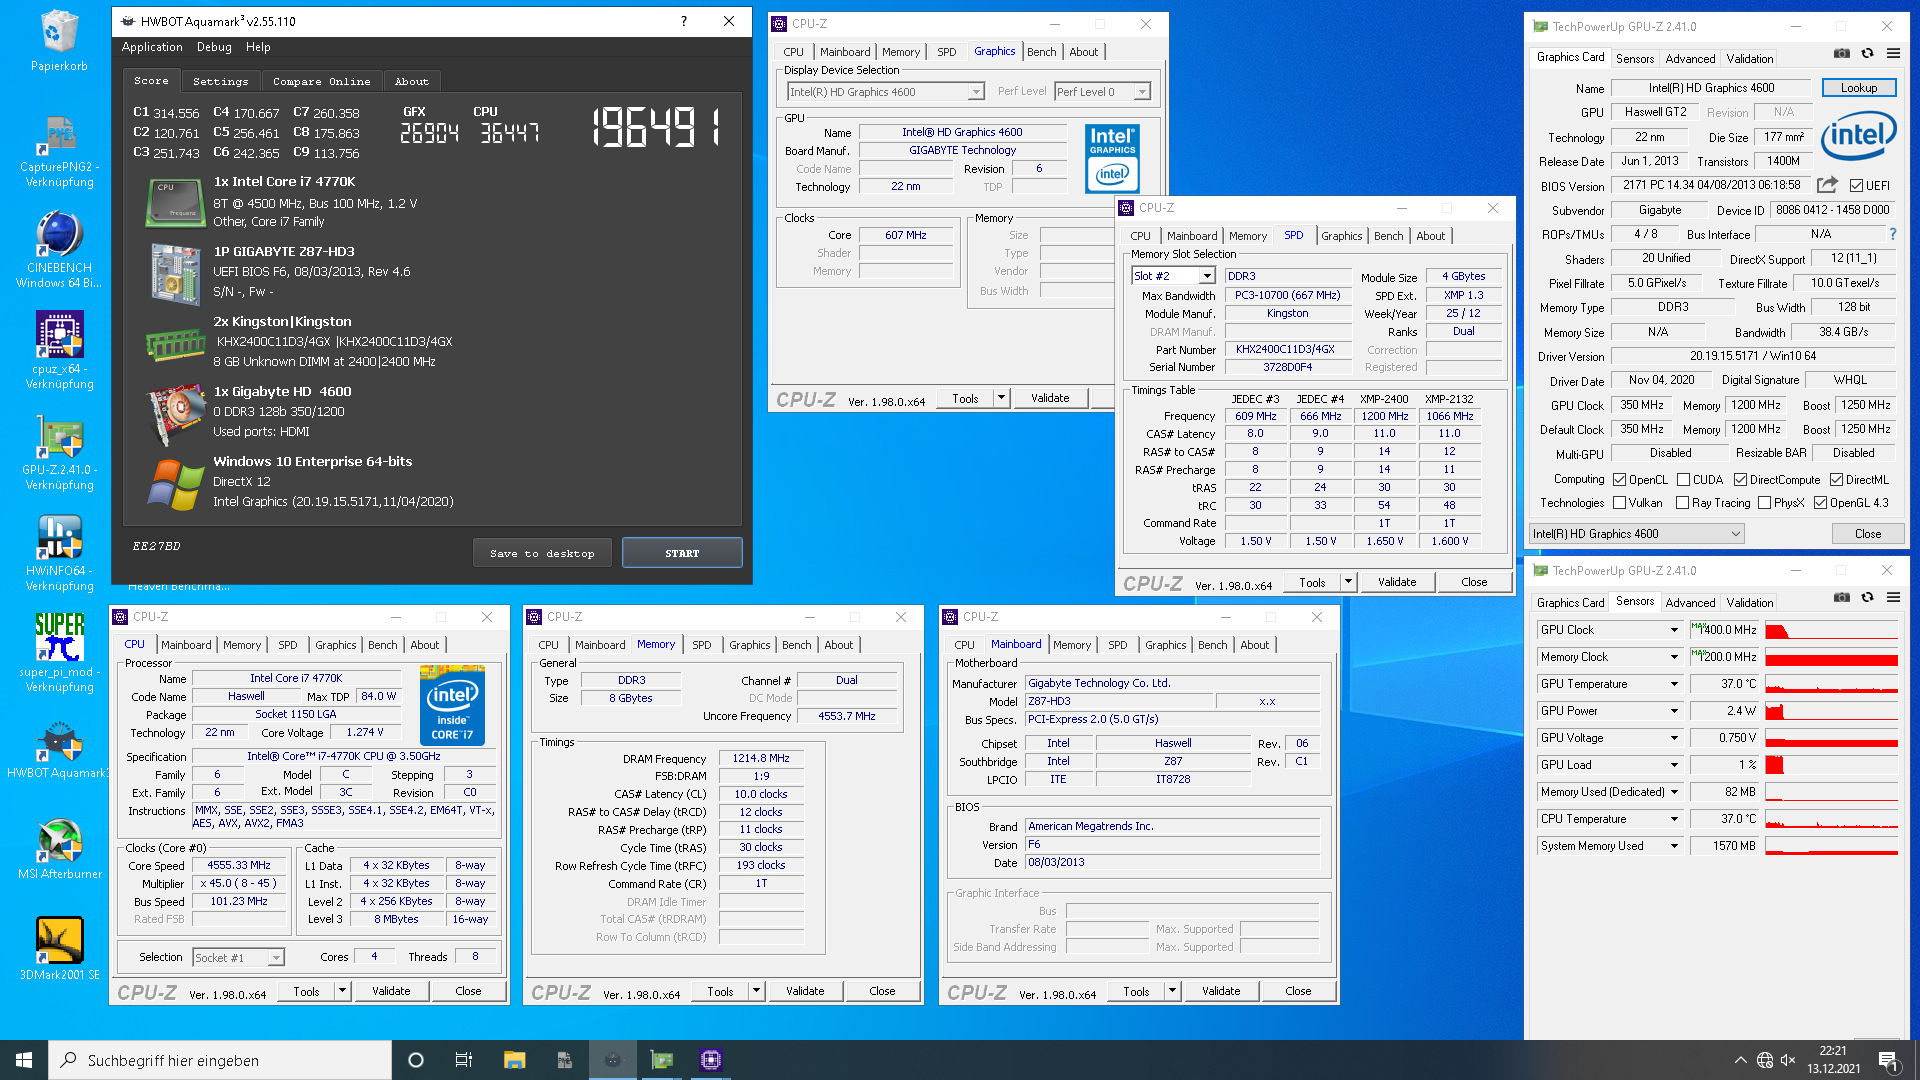The width and height of the screenshot is (1920, 1080).
Task: Click GPU Load sensor graph bar
Action: tap(1831, 765)
